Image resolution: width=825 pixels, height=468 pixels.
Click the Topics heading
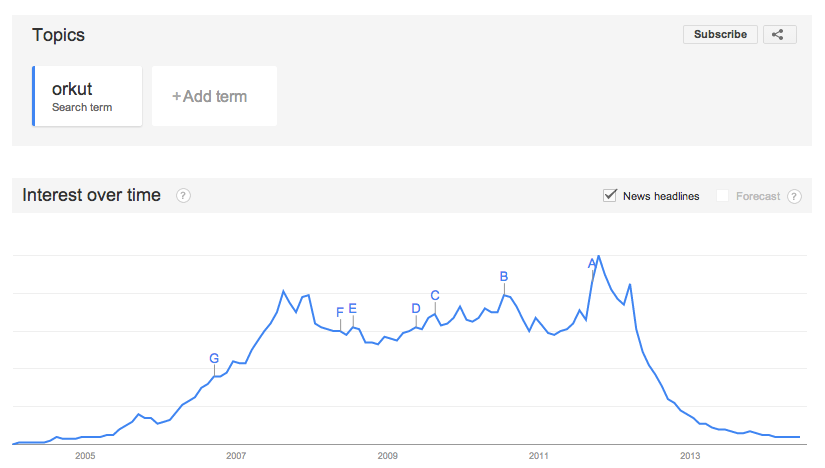point(58,35)
